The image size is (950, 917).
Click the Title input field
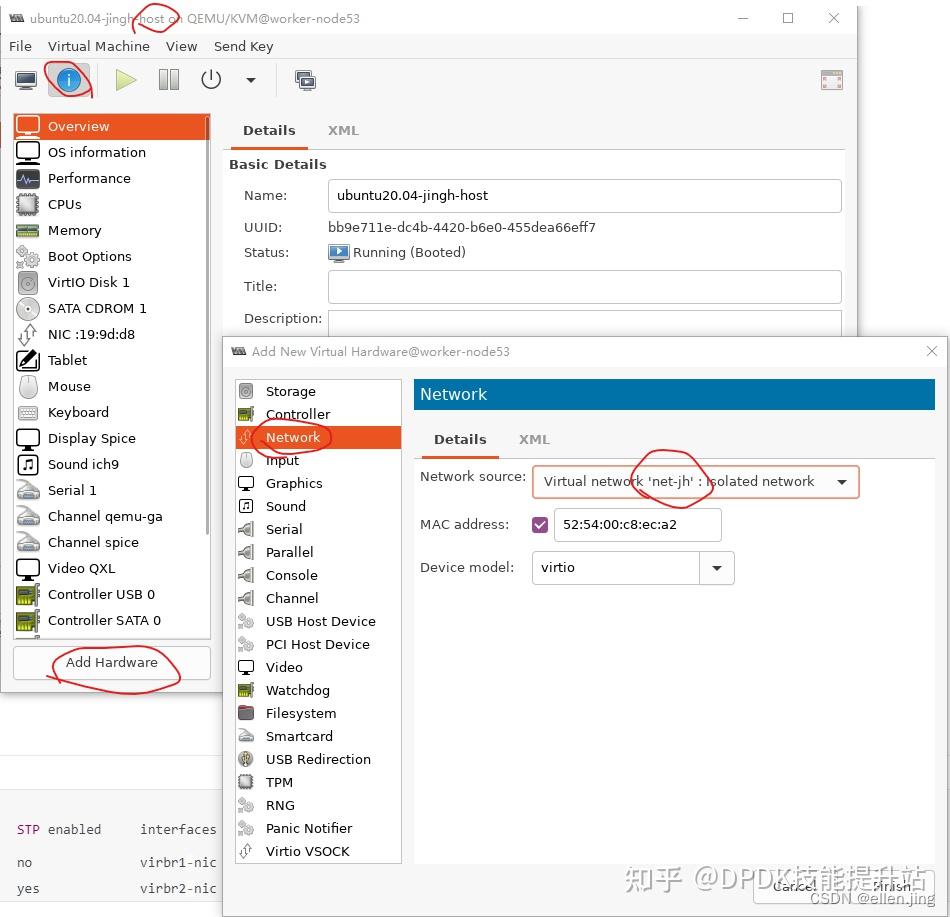tap(585, 287)
